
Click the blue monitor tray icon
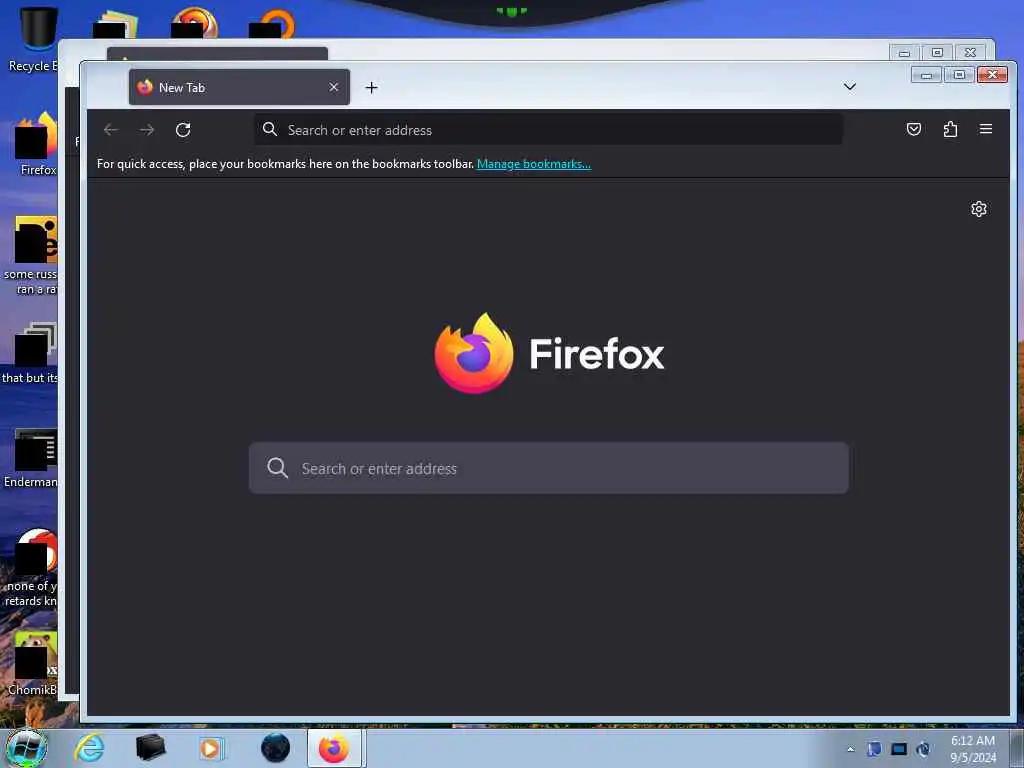[x=899, y=749]
